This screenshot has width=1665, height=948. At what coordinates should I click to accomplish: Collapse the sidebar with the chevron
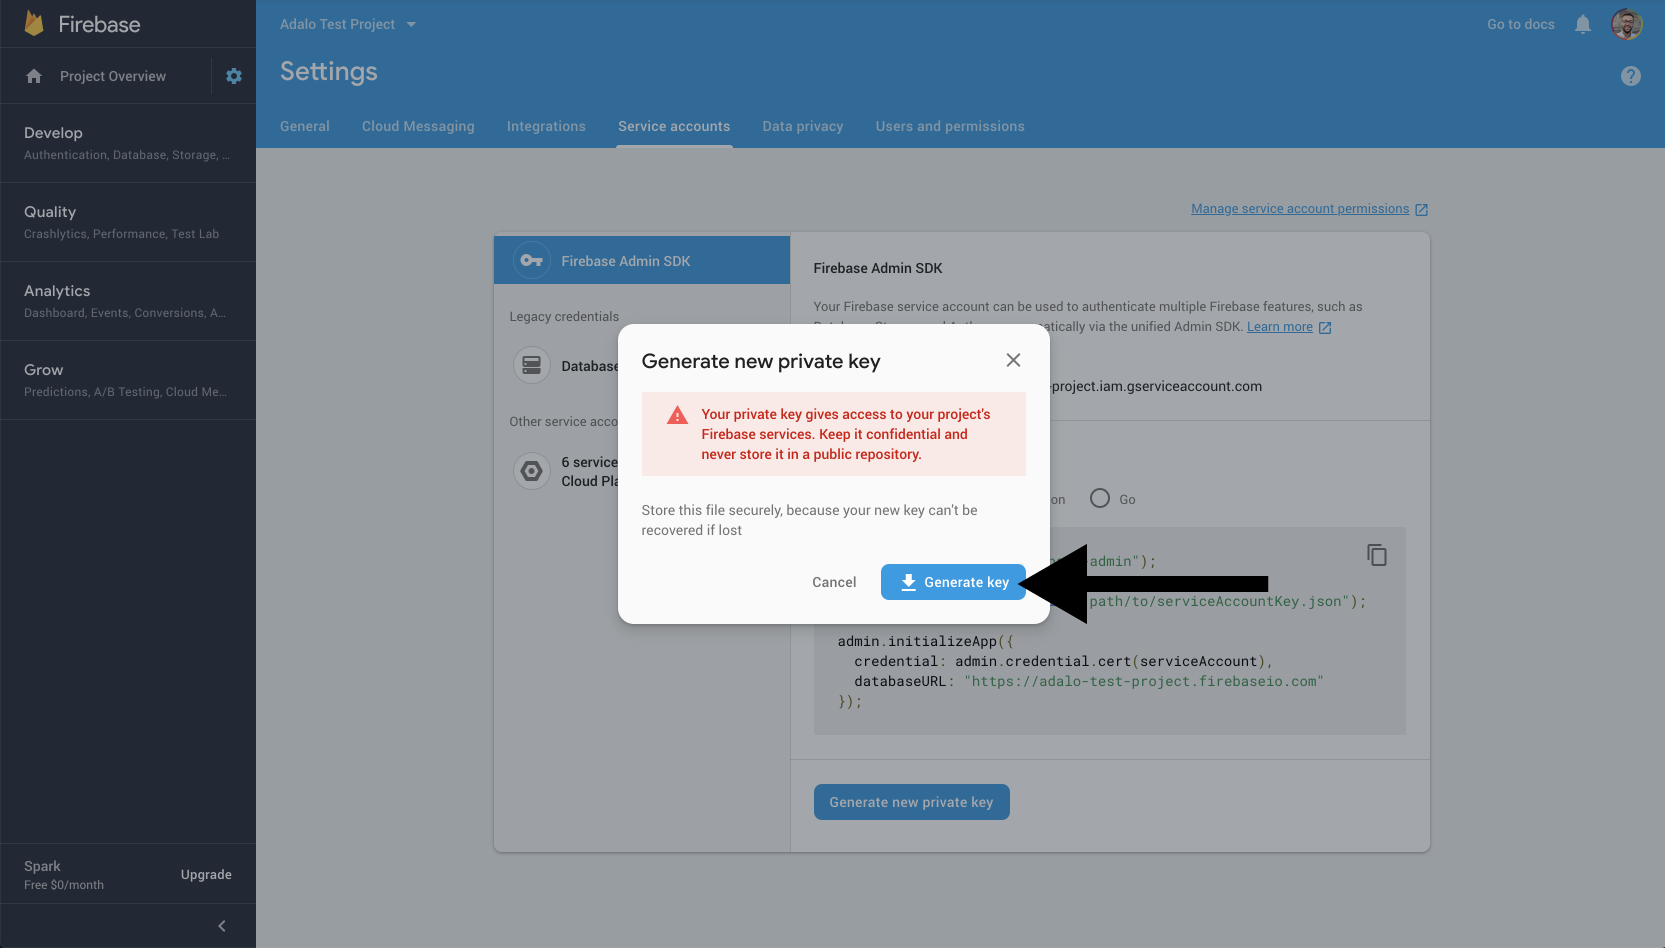click(x=222, y=926)
